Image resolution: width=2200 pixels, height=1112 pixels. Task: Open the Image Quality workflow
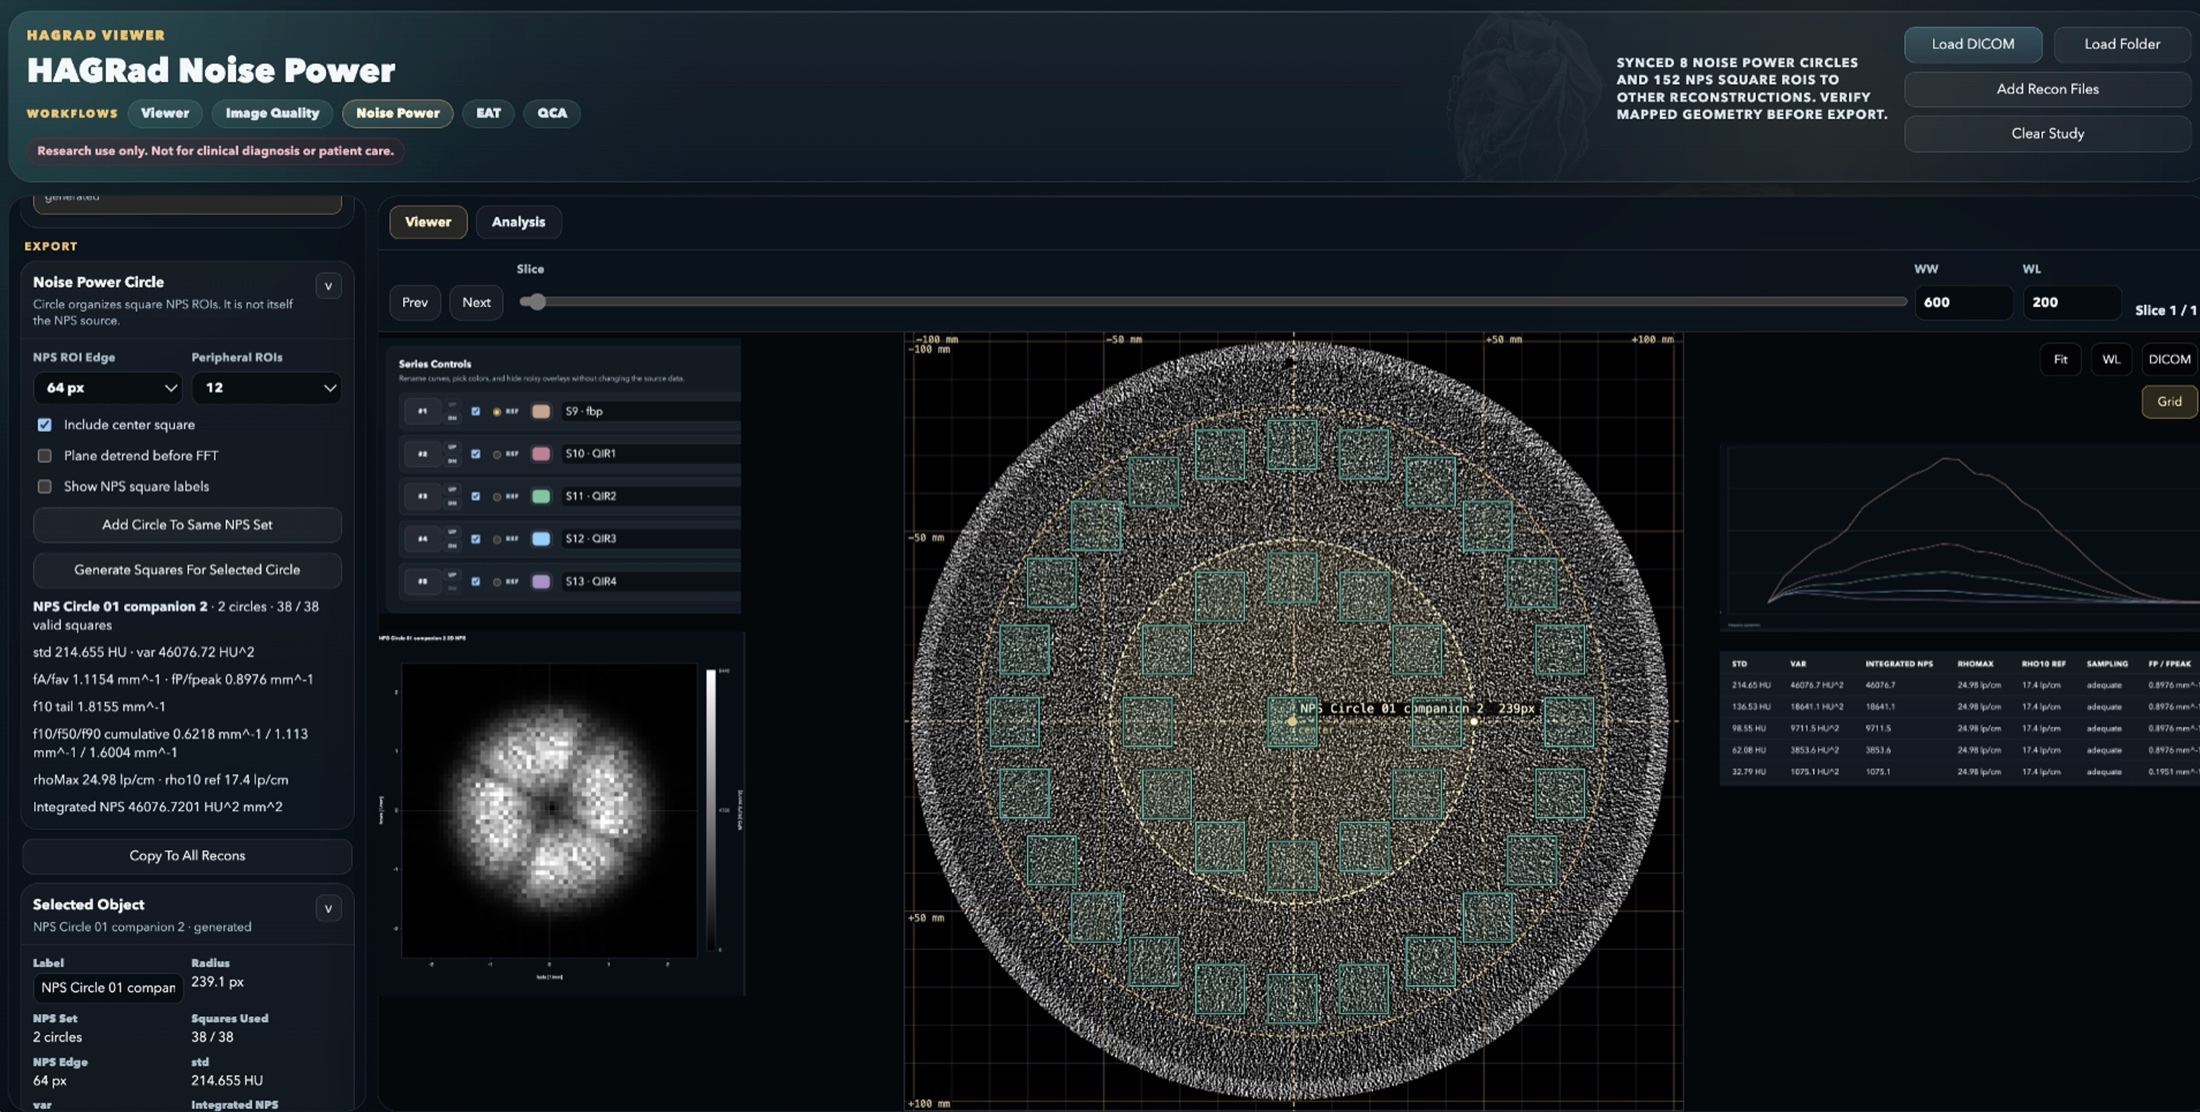(x=272, y=113)
